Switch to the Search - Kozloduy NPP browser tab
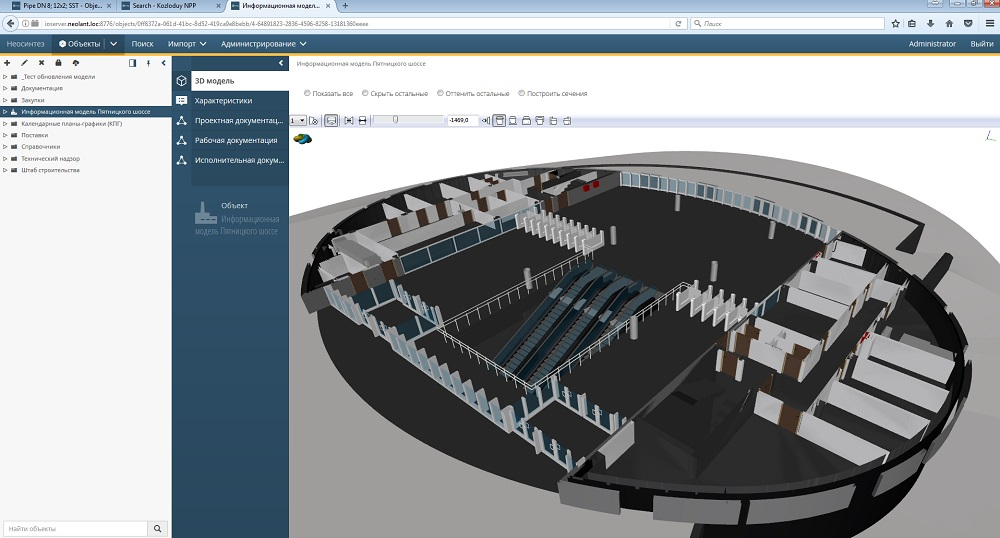Image resolution: width=1000 pixels, height=538 pixels. click(x=170, y=6)
